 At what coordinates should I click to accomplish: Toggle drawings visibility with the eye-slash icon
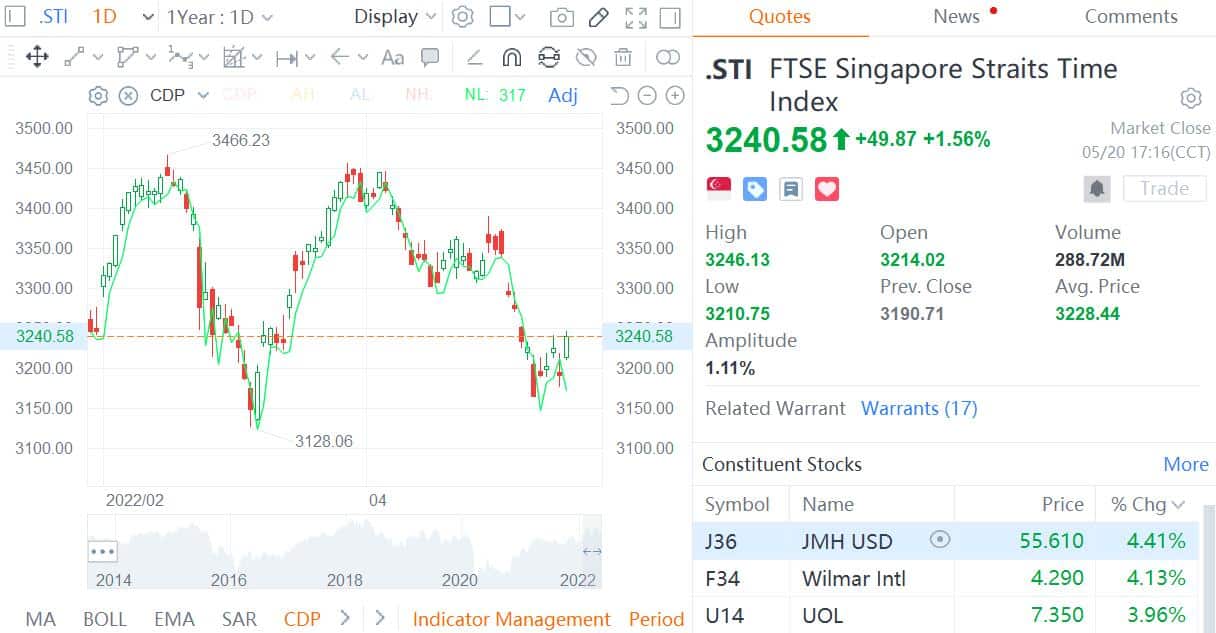click(x=586, y=57)
